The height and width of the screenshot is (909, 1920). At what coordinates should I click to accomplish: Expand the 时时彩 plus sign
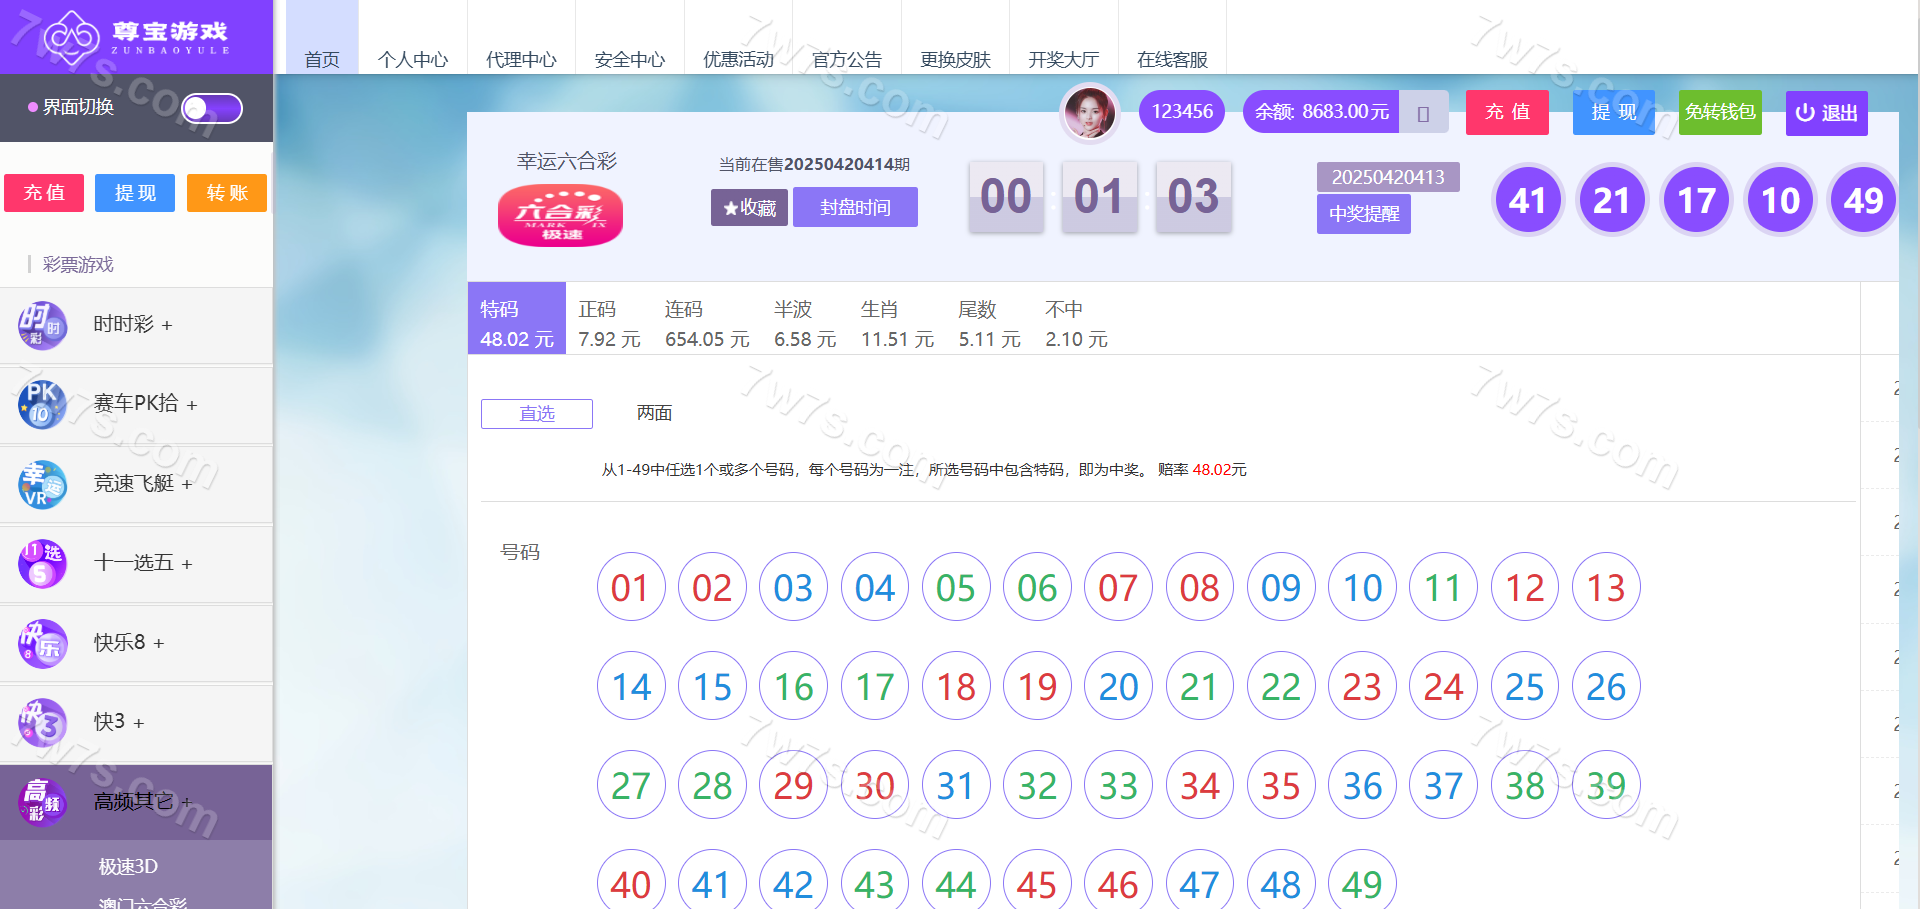point(167,326)
